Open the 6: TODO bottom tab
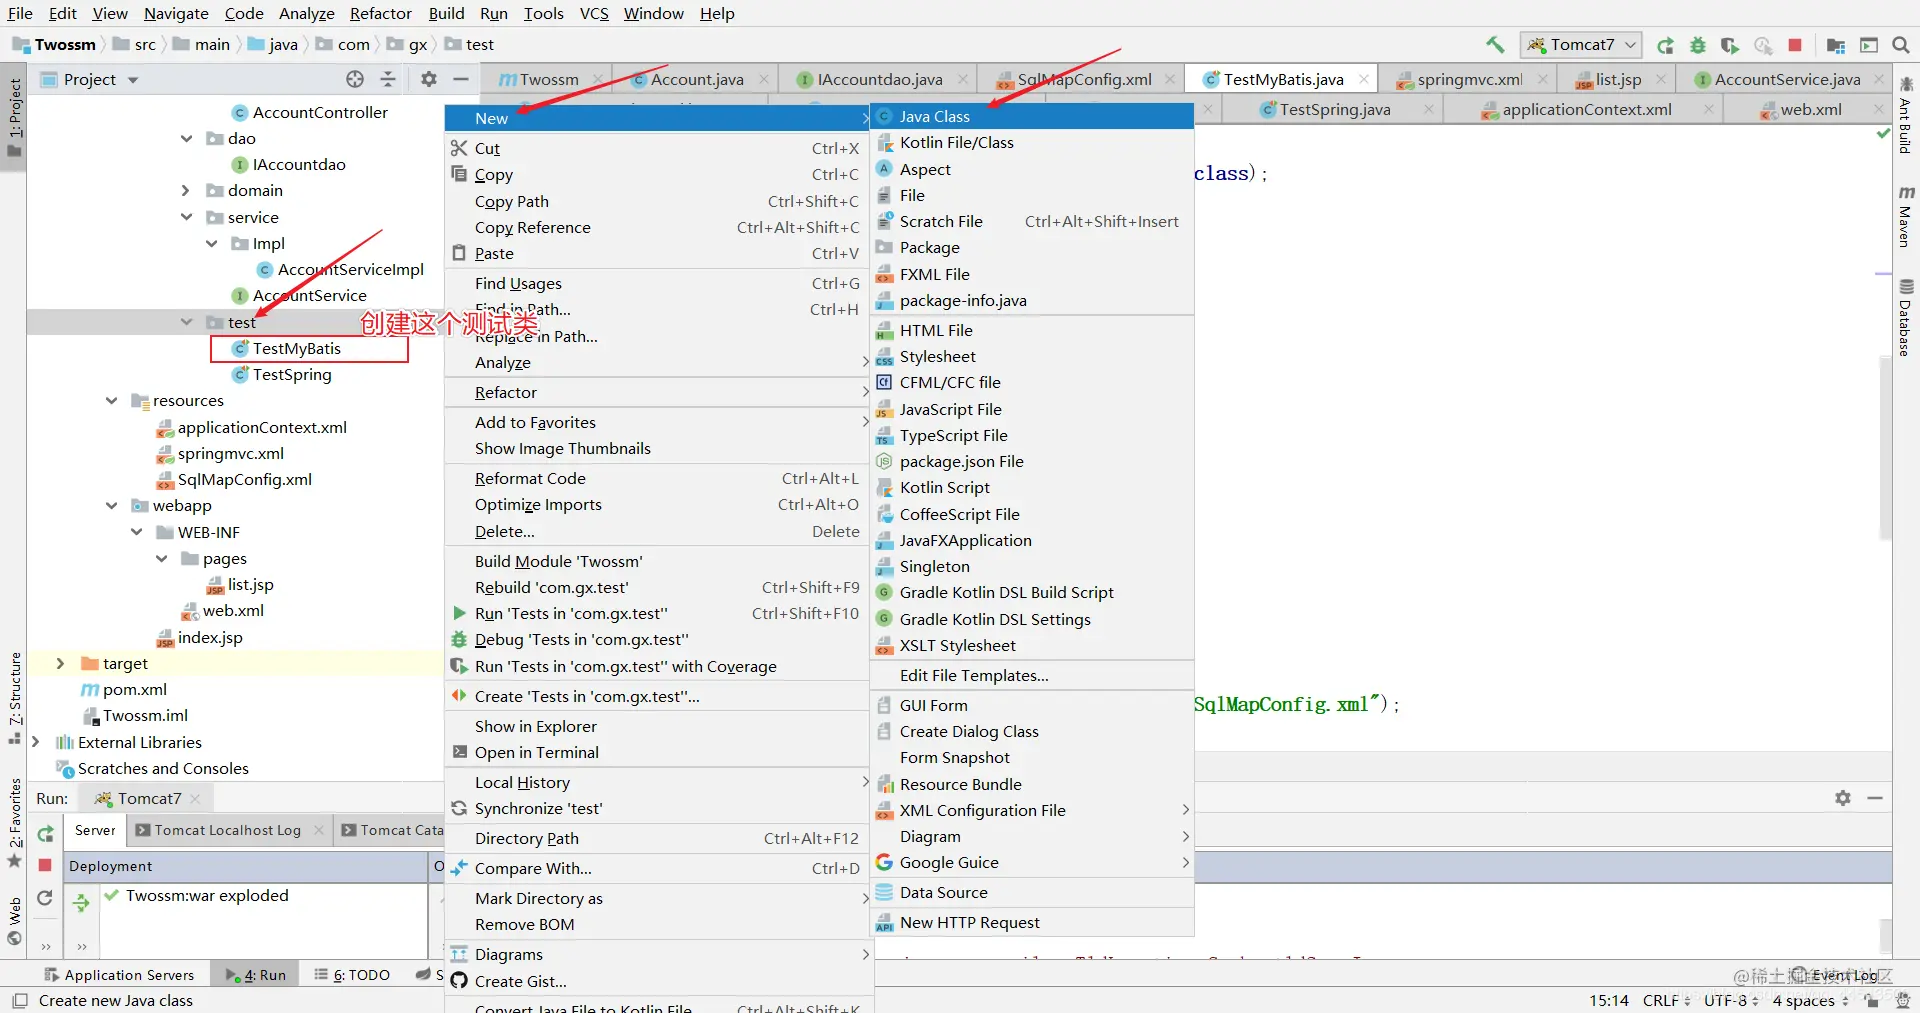 352,975
